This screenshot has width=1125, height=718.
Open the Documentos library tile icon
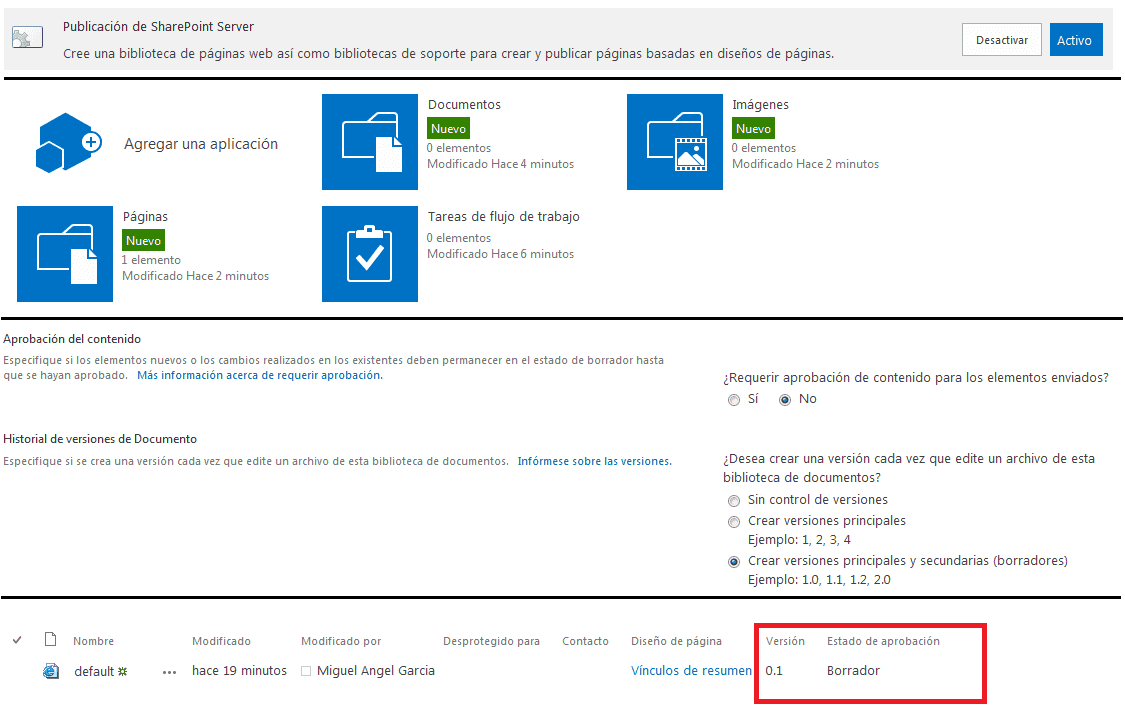tap(369, 142)
